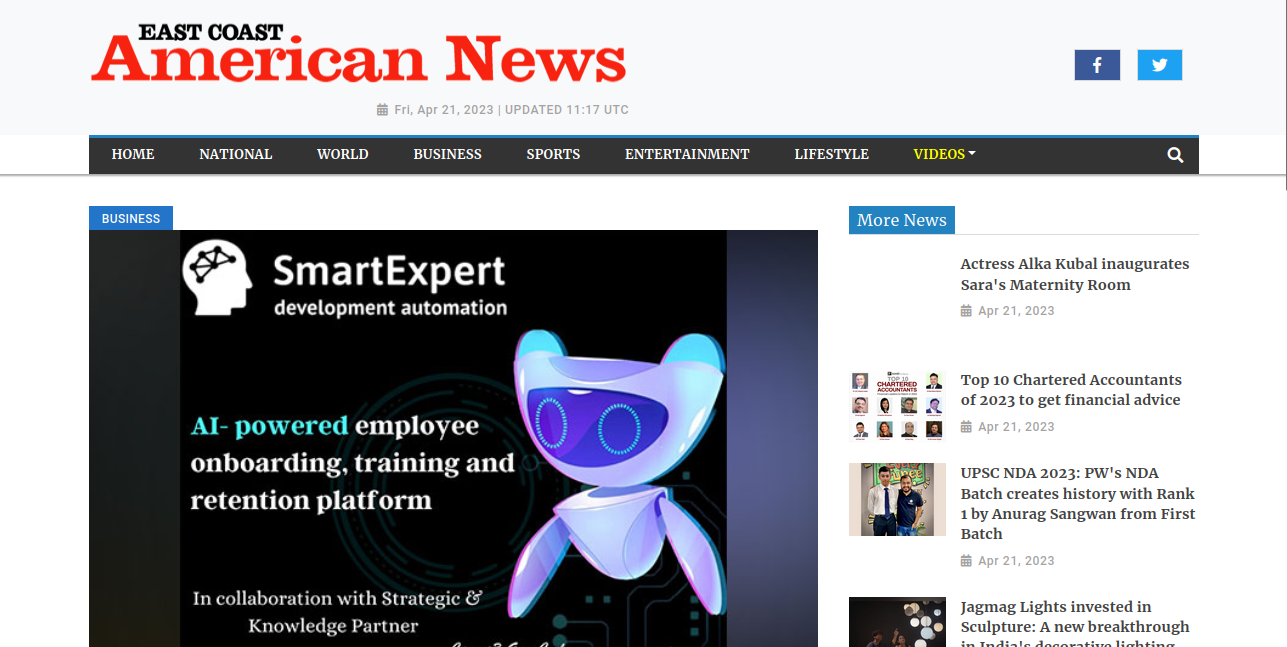Viewport: 1287px width, 647px height.
Task: Click the search magnifier icon
Action: click(1175, 155)
